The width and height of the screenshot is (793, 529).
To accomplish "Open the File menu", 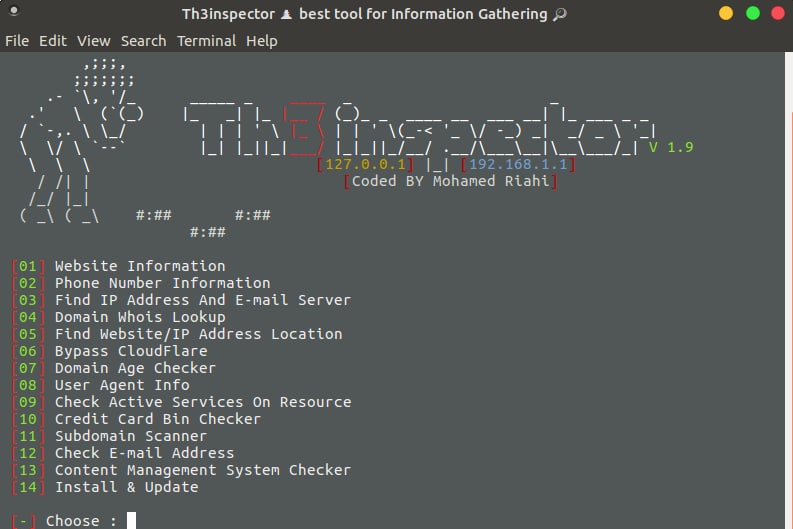I will click(17, 41).
